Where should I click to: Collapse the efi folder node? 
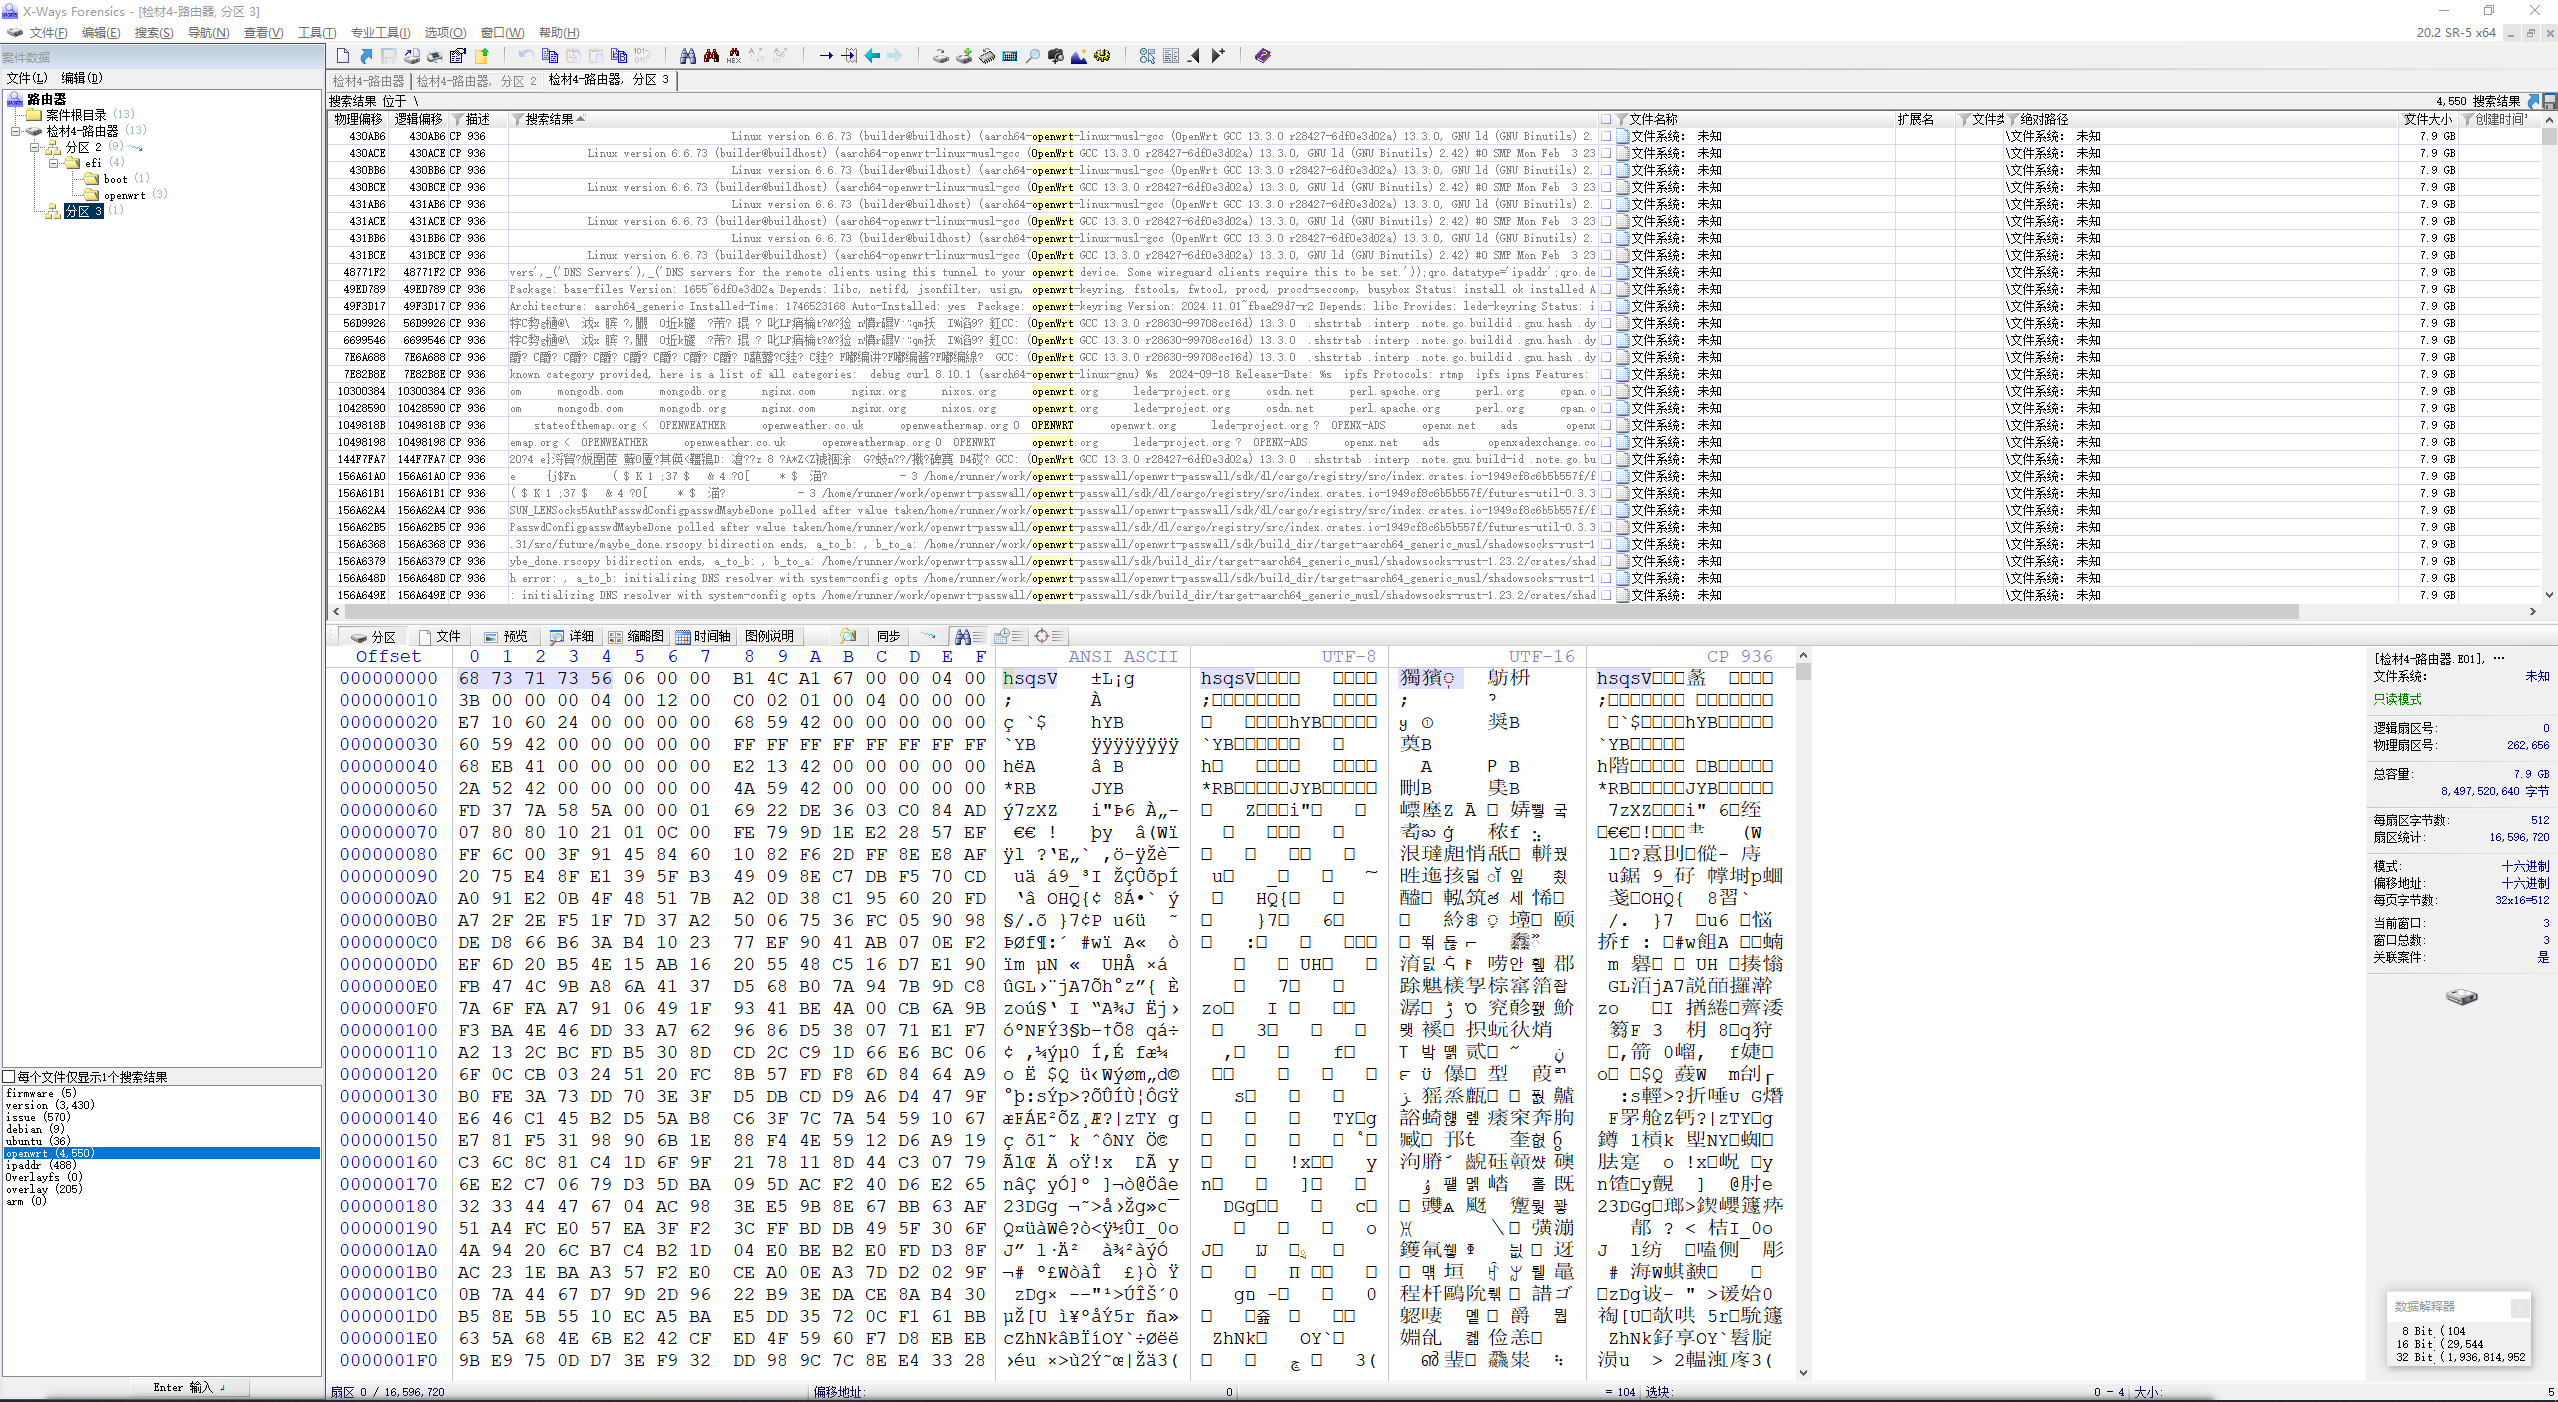pos(53,163)
